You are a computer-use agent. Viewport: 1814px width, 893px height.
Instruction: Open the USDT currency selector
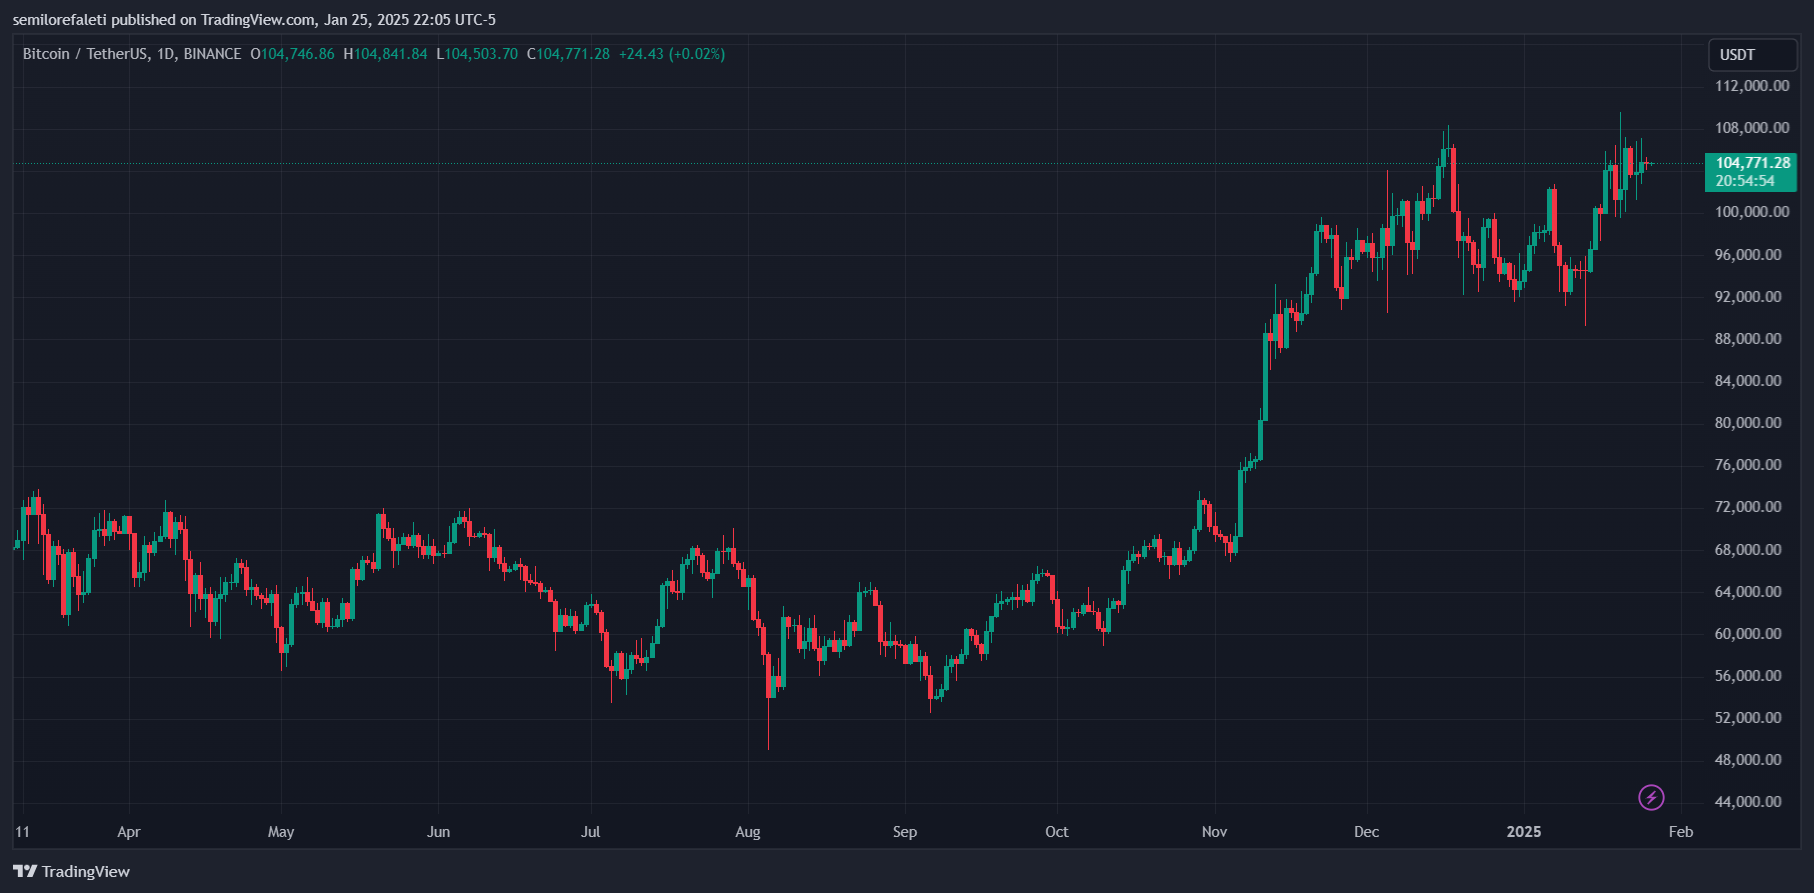point(1752,55)
